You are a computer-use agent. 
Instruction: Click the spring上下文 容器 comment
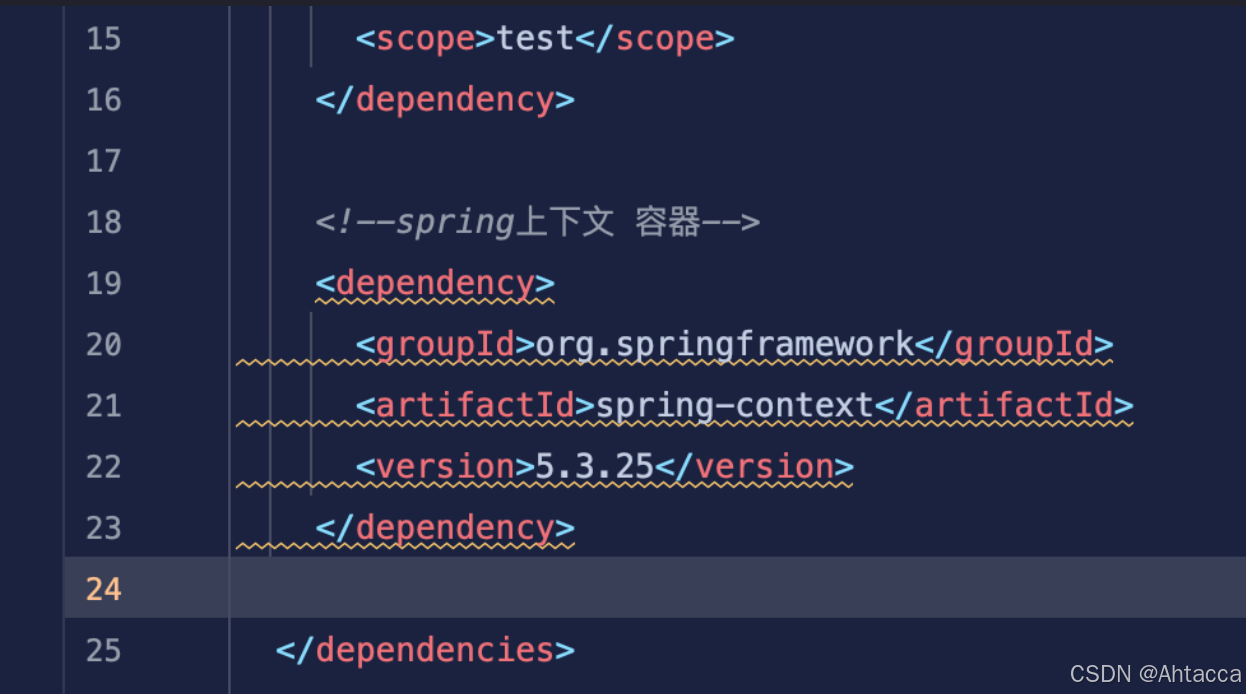538,222
